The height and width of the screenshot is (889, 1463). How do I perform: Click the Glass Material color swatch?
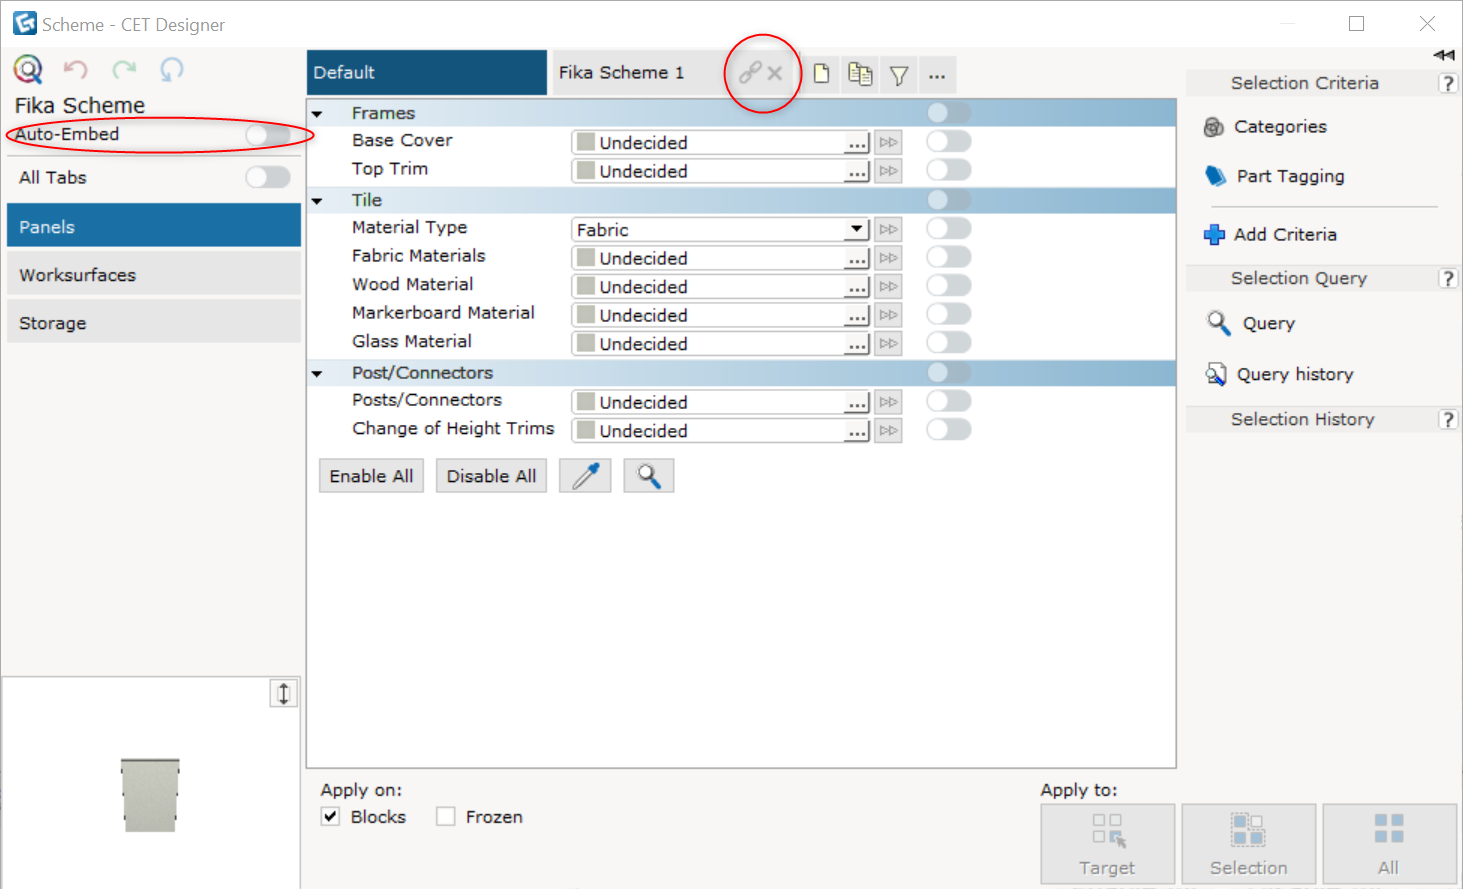pyautogui.click(x=586, y=344)
